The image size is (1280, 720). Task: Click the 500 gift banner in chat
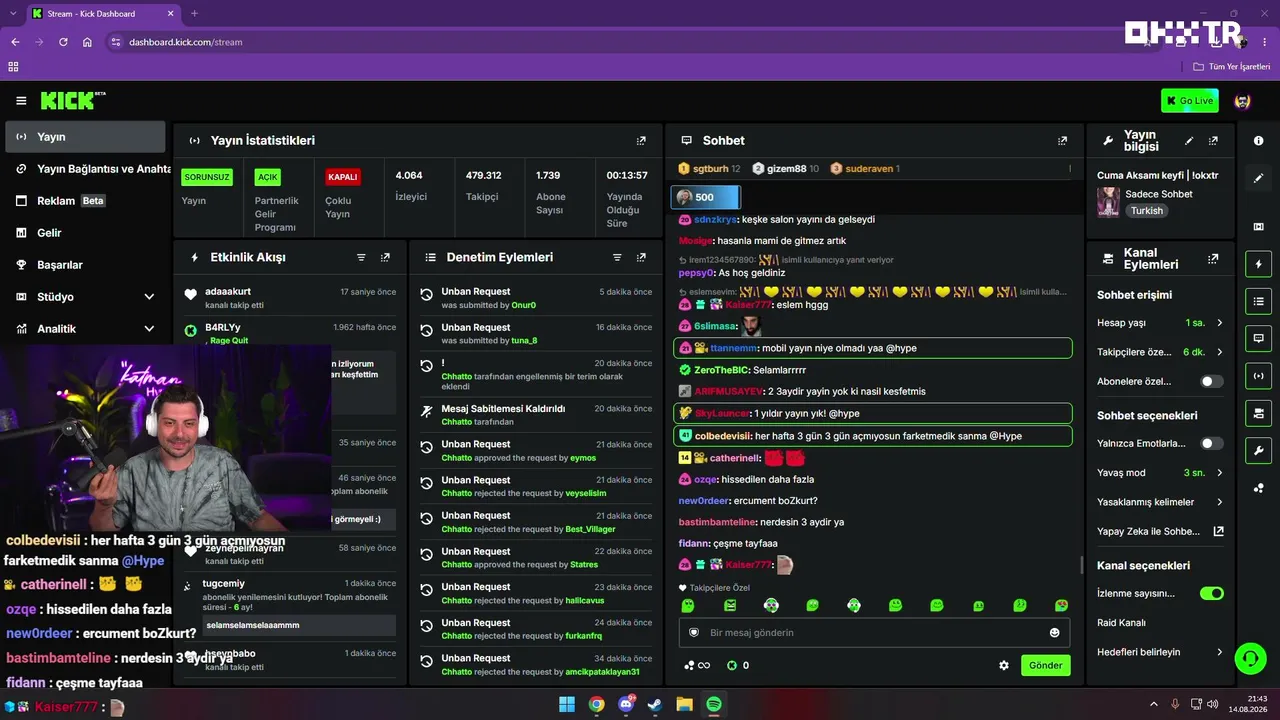705,197
